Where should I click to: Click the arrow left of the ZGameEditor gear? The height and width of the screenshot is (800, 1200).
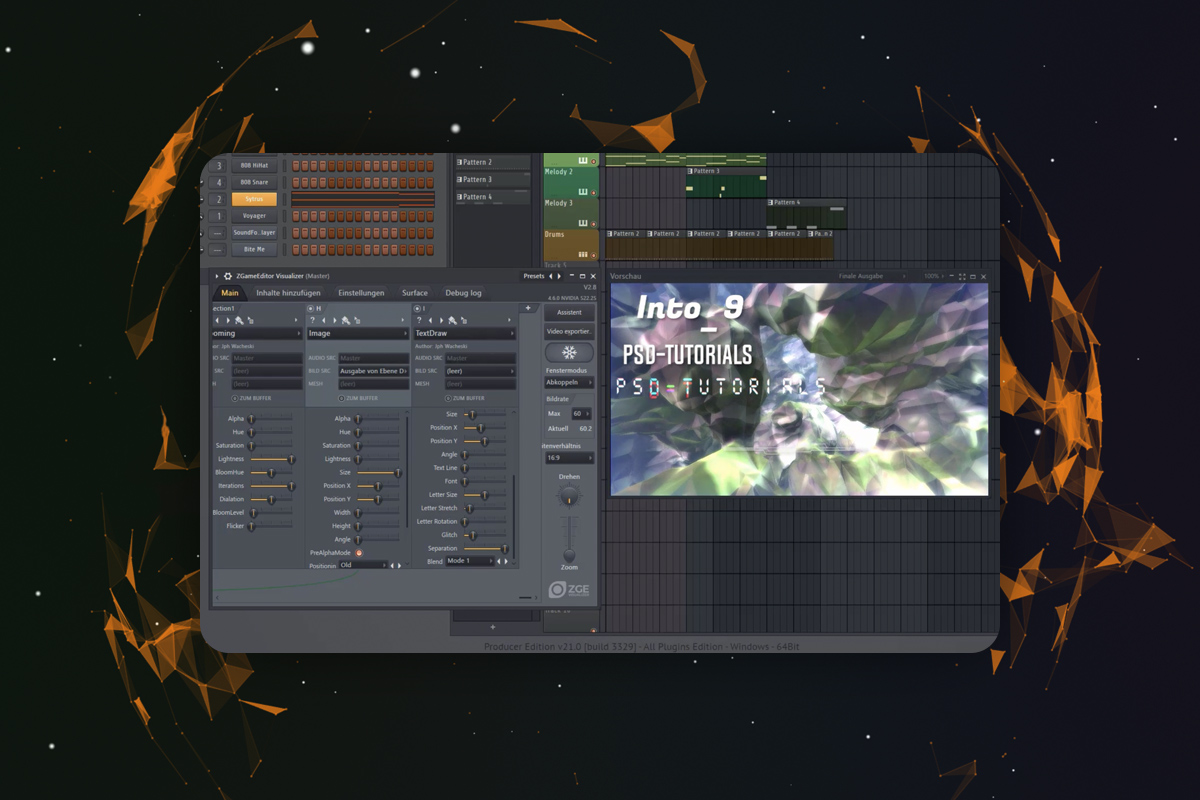coord(217,276)
